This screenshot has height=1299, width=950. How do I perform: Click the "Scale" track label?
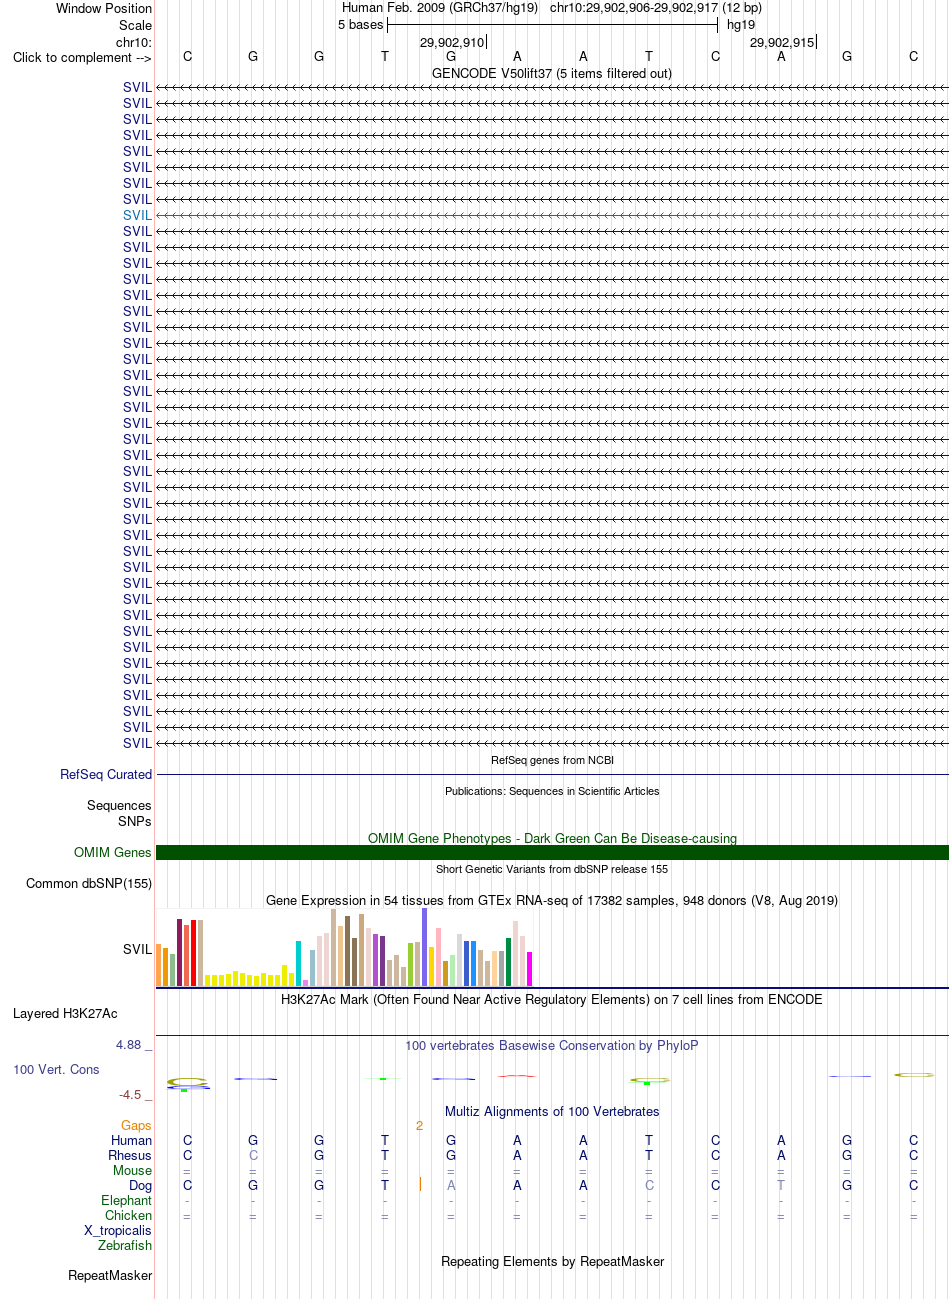point(135,25)
